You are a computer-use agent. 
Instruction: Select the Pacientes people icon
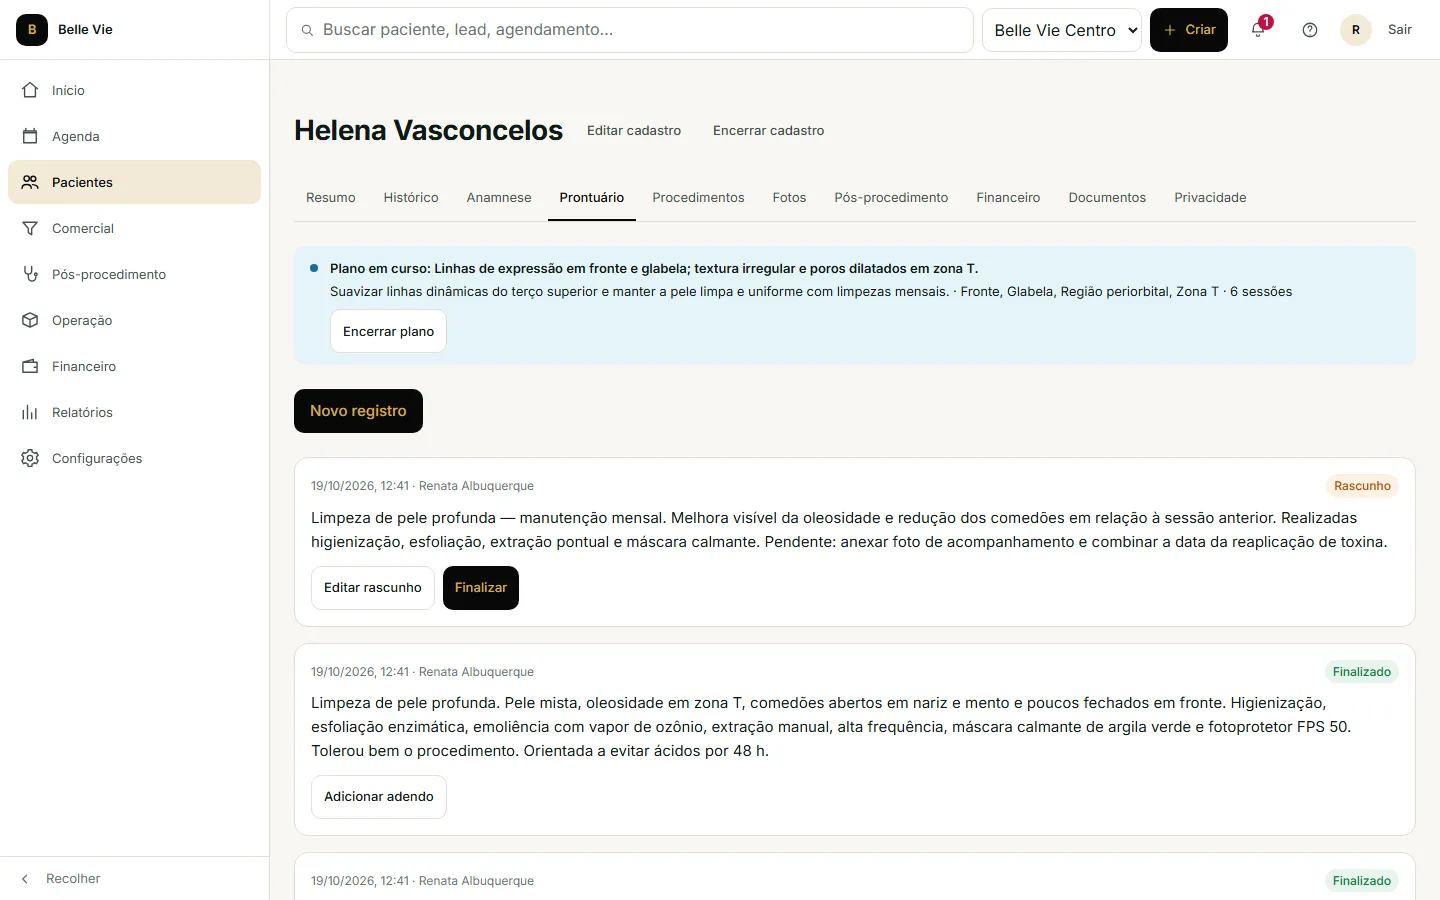pos(30,182)
